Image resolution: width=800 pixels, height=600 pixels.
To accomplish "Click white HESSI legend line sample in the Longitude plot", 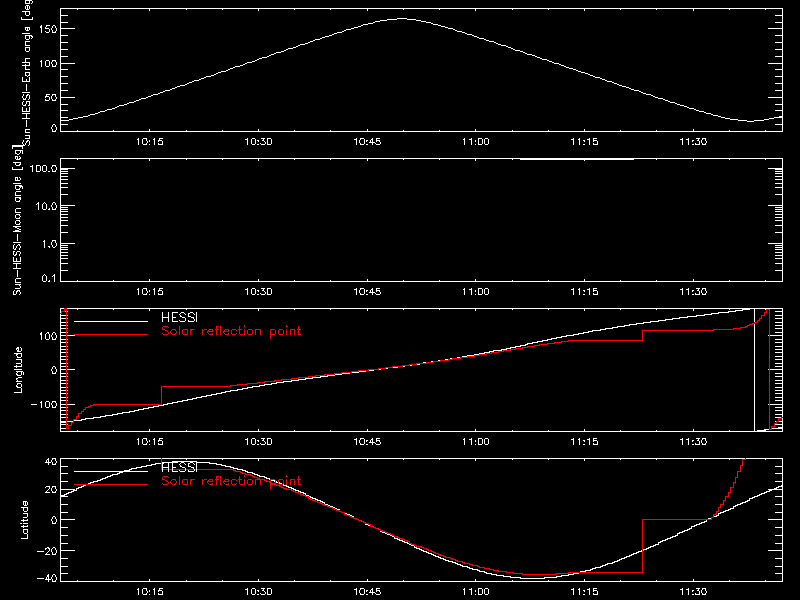I will click(111, 321).
